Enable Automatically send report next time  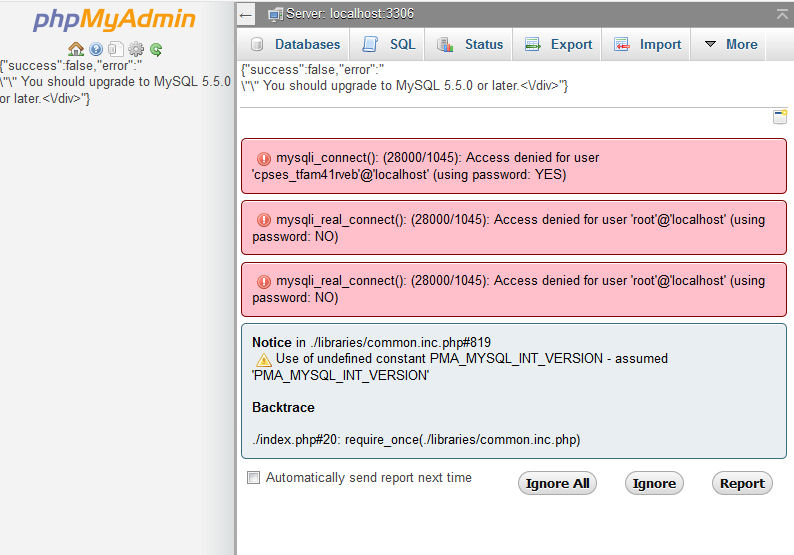click(x=253, y=478)
